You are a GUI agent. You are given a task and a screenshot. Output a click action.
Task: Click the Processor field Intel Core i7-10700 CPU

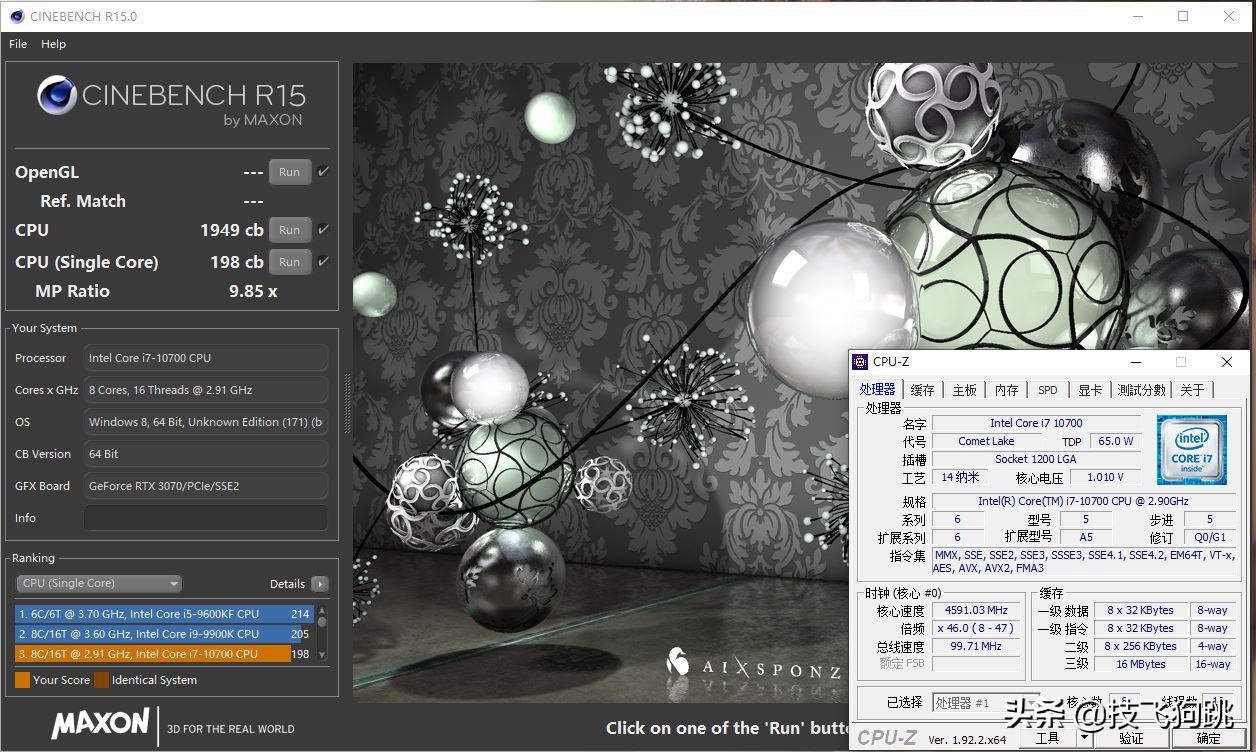pyautogui.click(x=206, y=358)
